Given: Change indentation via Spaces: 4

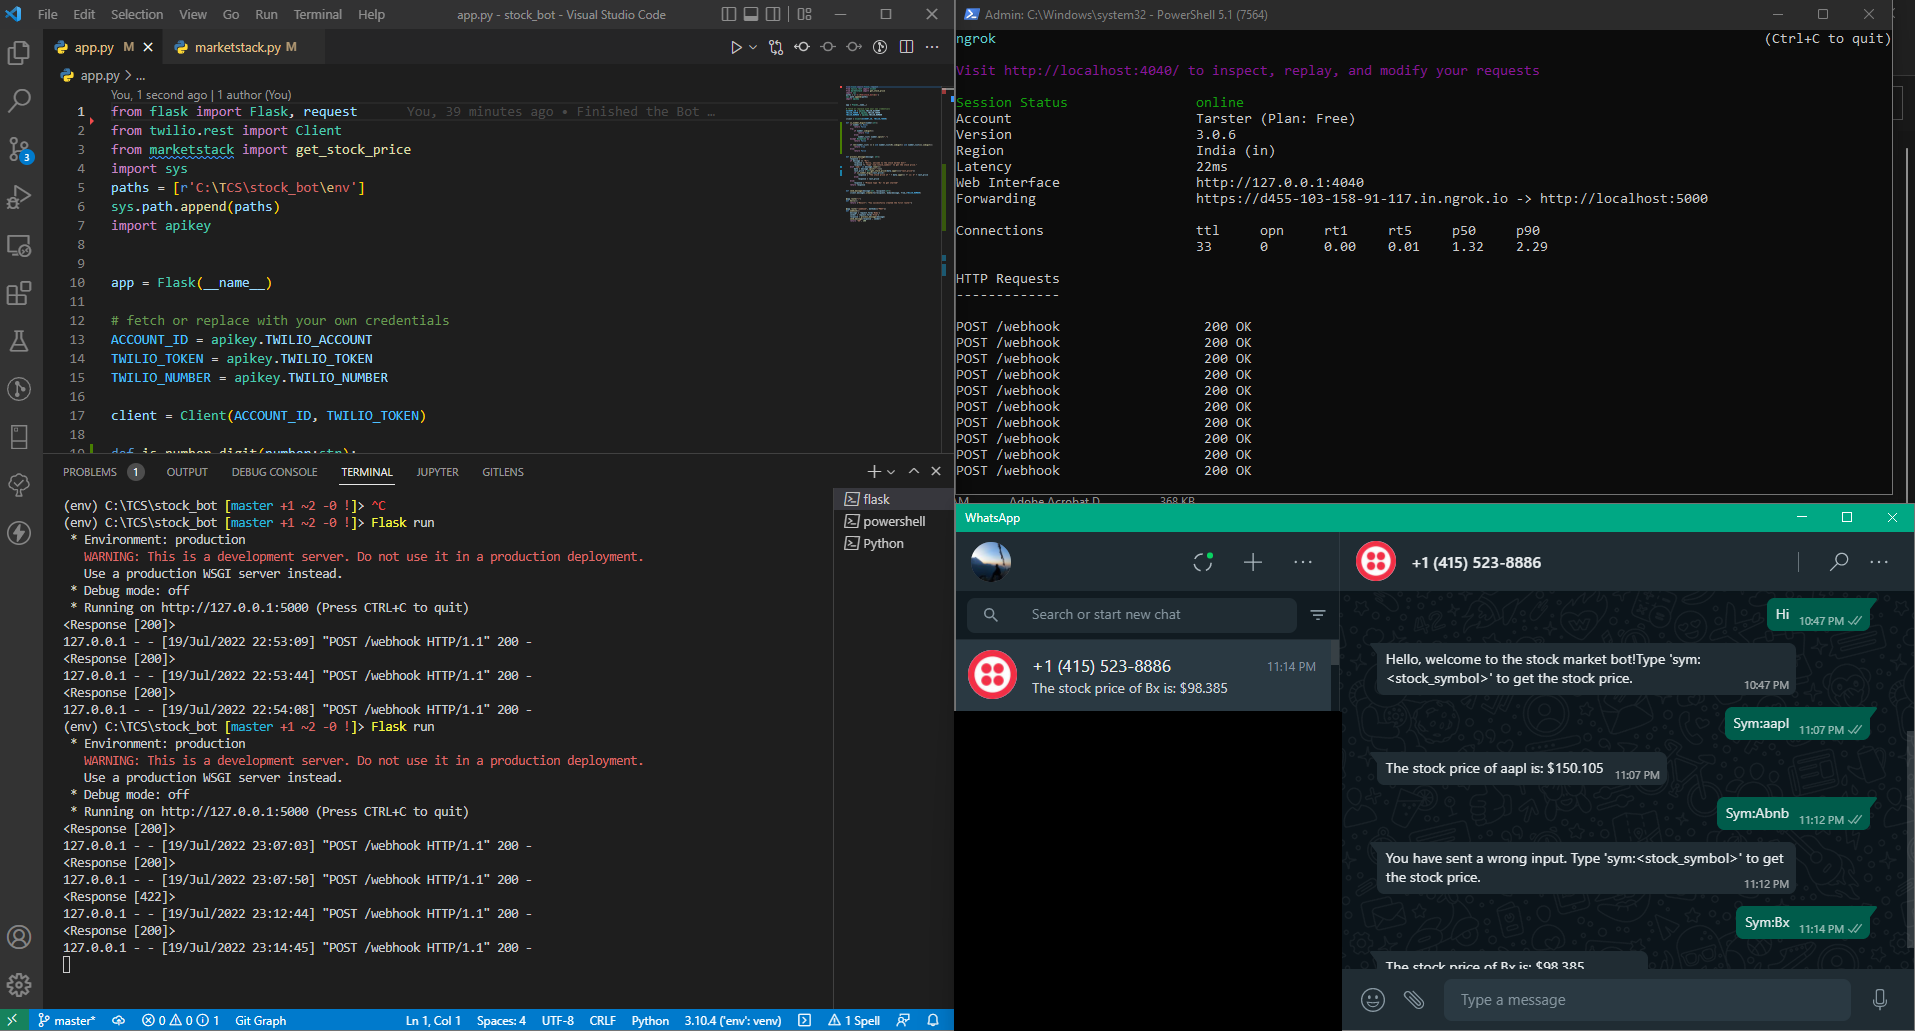Looking at the screenshot, I should (501, 1020).
